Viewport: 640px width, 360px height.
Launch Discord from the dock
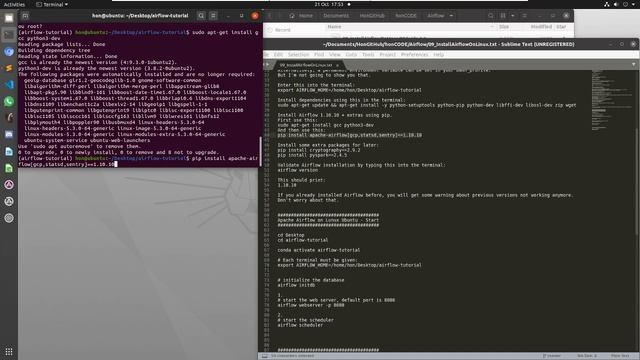click(9, 135)
